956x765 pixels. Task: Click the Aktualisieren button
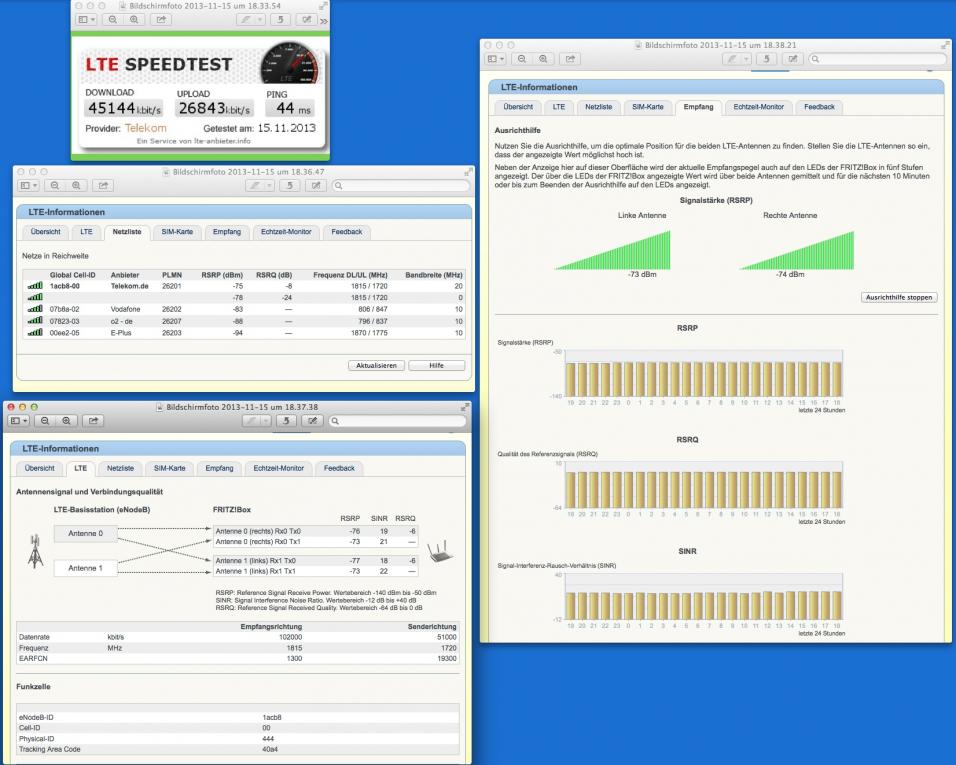coord(376,365)
